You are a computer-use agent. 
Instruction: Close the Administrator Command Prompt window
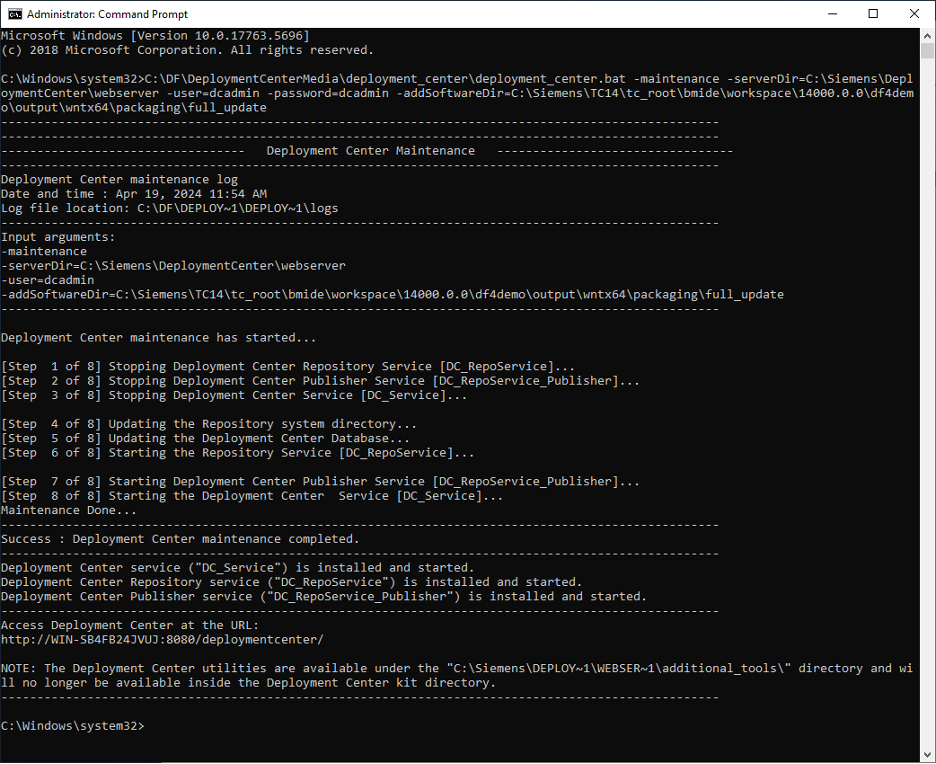pyautogui.click(x=913, y=13)
